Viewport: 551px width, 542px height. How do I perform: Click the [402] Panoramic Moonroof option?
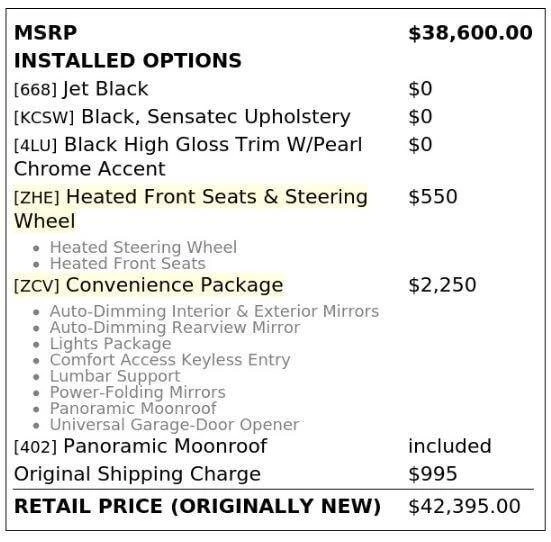pos(141,446)
